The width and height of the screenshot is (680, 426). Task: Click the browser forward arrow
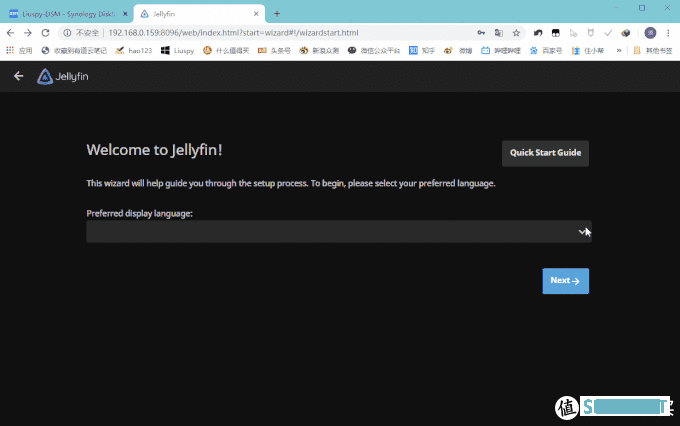pyautogui.click(x=28, y=33)
